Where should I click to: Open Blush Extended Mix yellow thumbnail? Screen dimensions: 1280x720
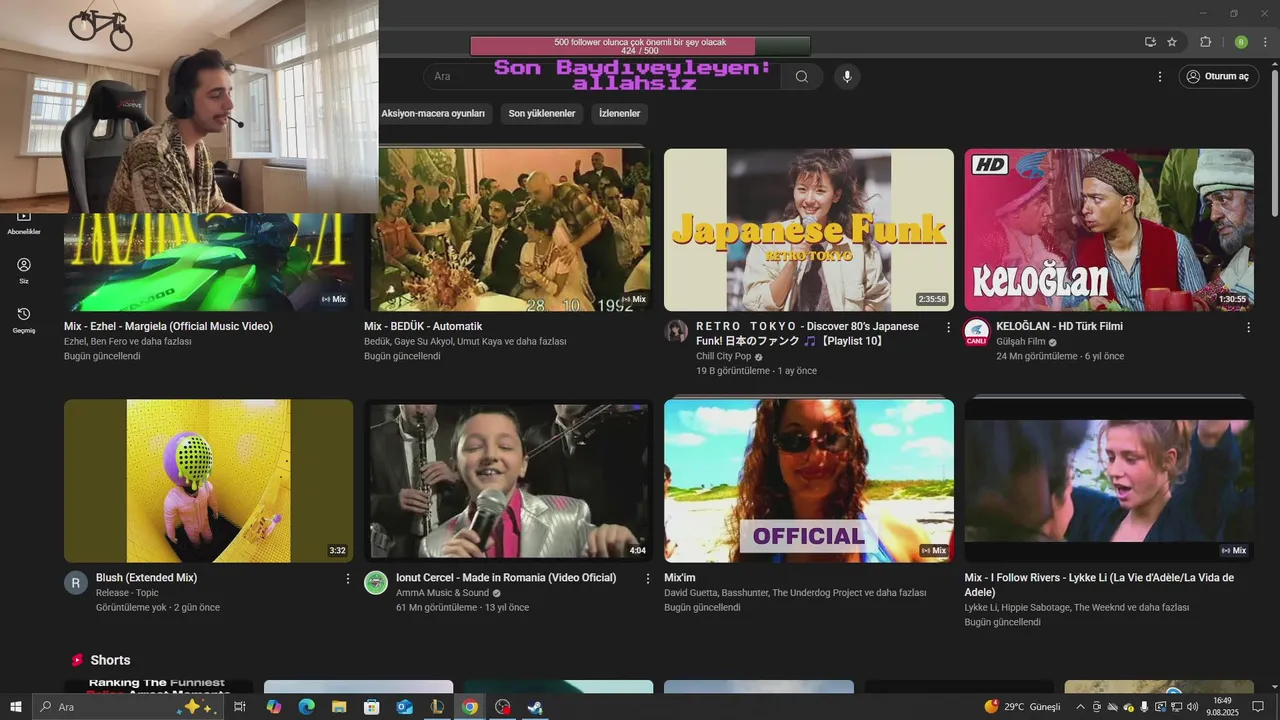(208, 481)
